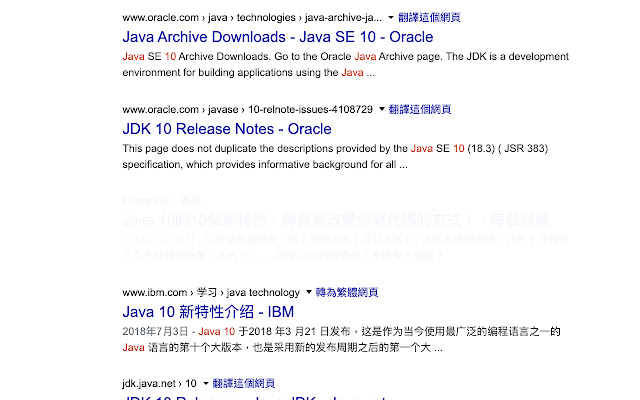Click 翻譯這個網頁 next to jdk.java.net result
640x400 pixels.
point(244,383)
